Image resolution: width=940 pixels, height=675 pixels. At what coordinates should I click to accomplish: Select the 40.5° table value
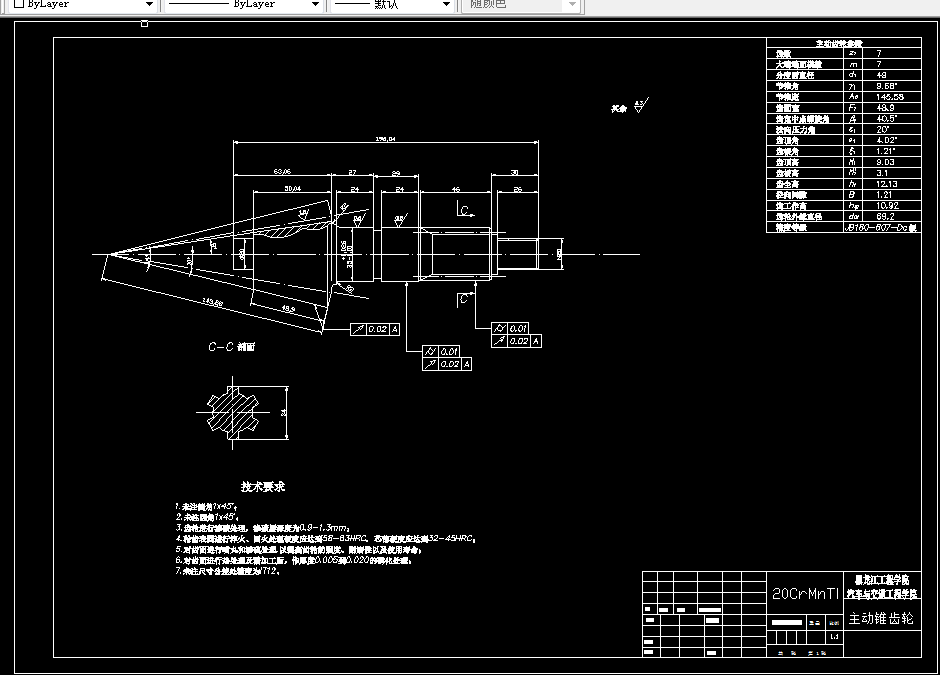pos(887,119)
